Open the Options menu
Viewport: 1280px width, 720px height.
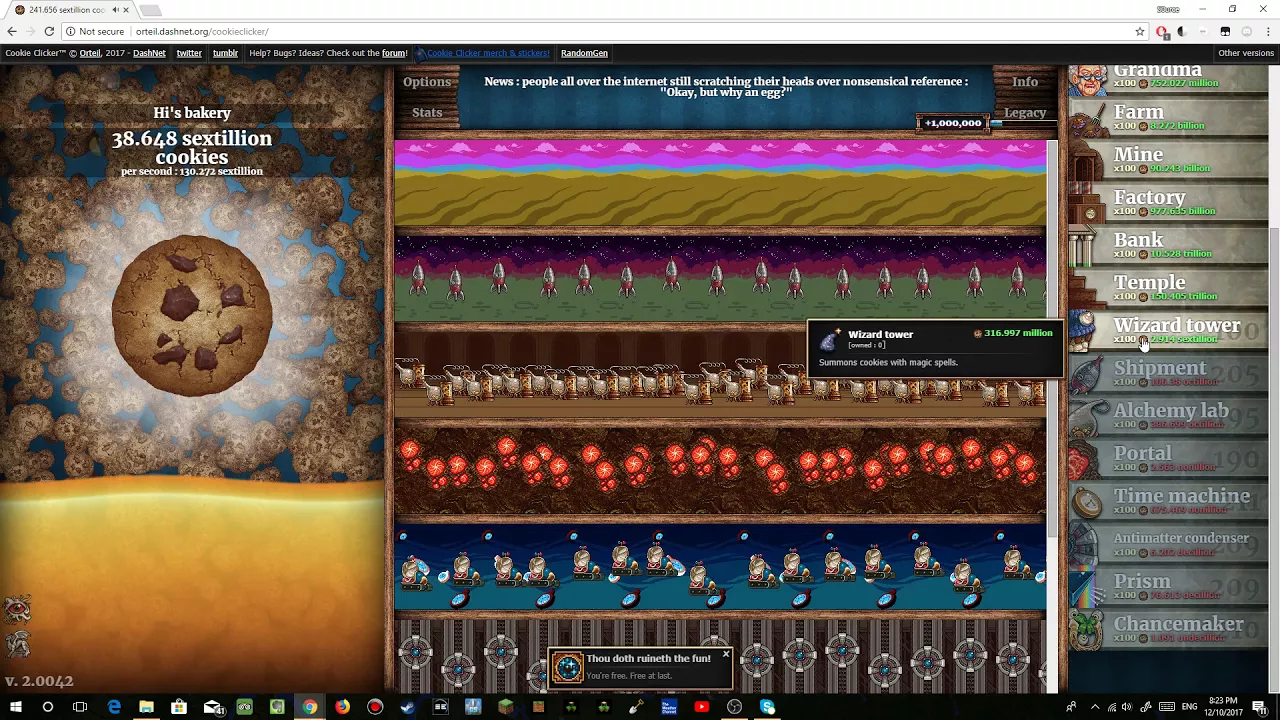(427, 82)
